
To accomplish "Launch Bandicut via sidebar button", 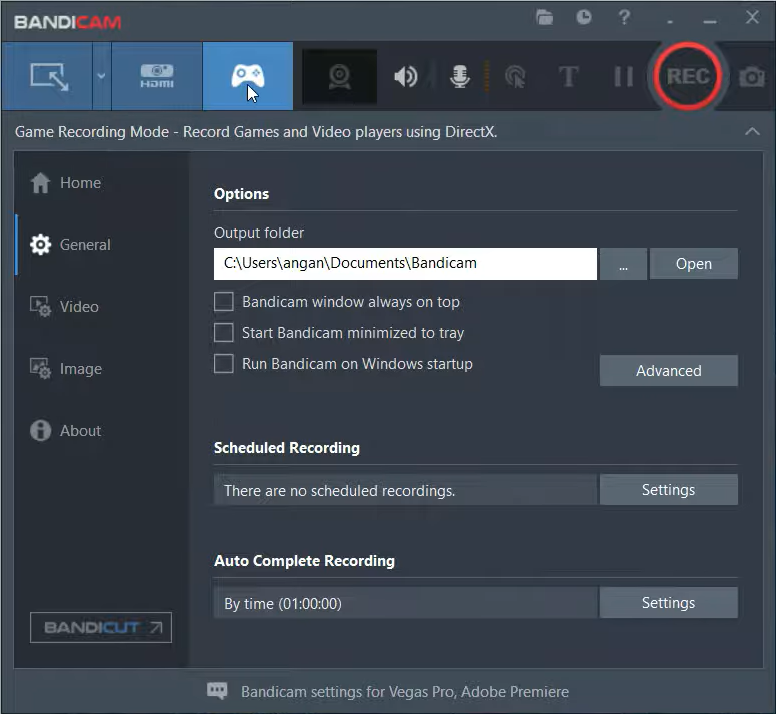I will (x=101, y=627).
